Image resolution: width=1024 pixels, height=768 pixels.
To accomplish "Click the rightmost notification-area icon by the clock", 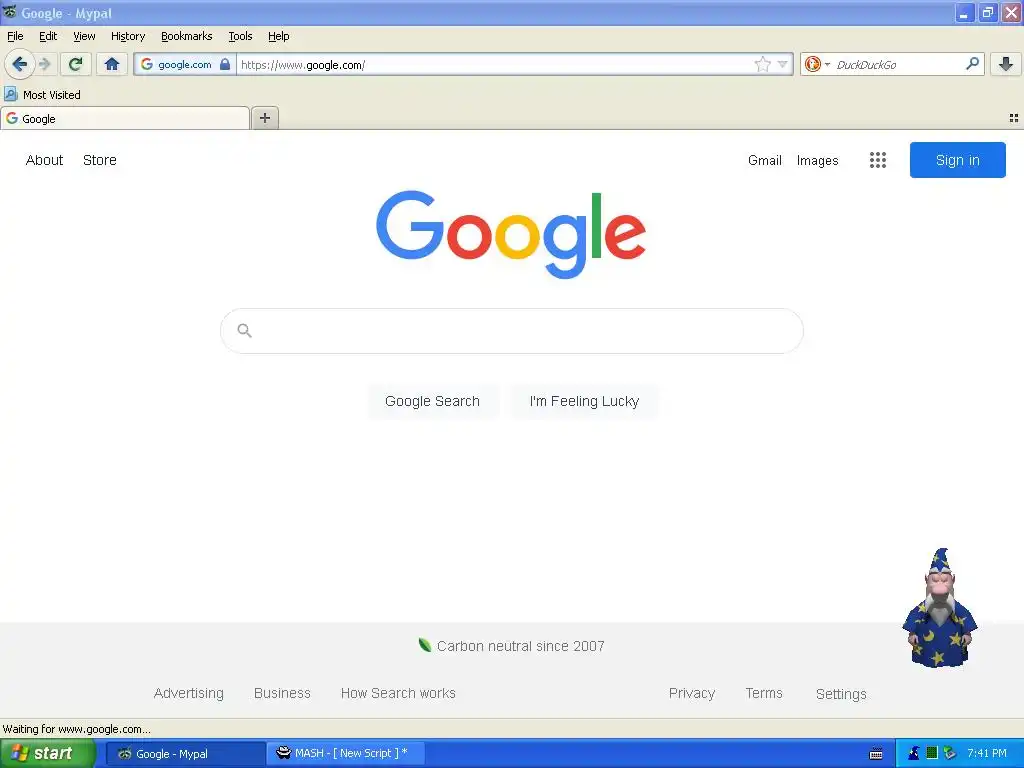I will [x=950, y=754].
